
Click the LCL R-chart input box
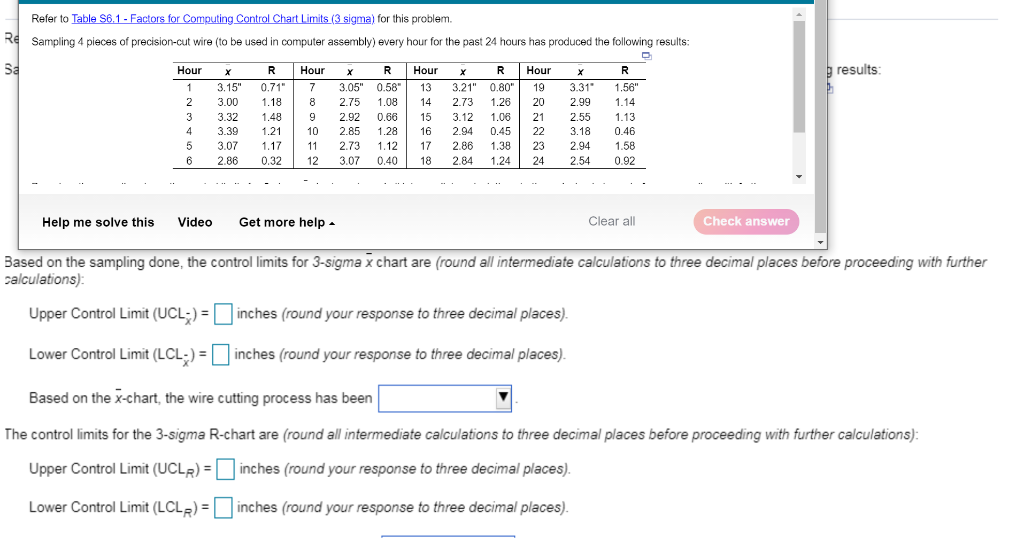[223, 508]
